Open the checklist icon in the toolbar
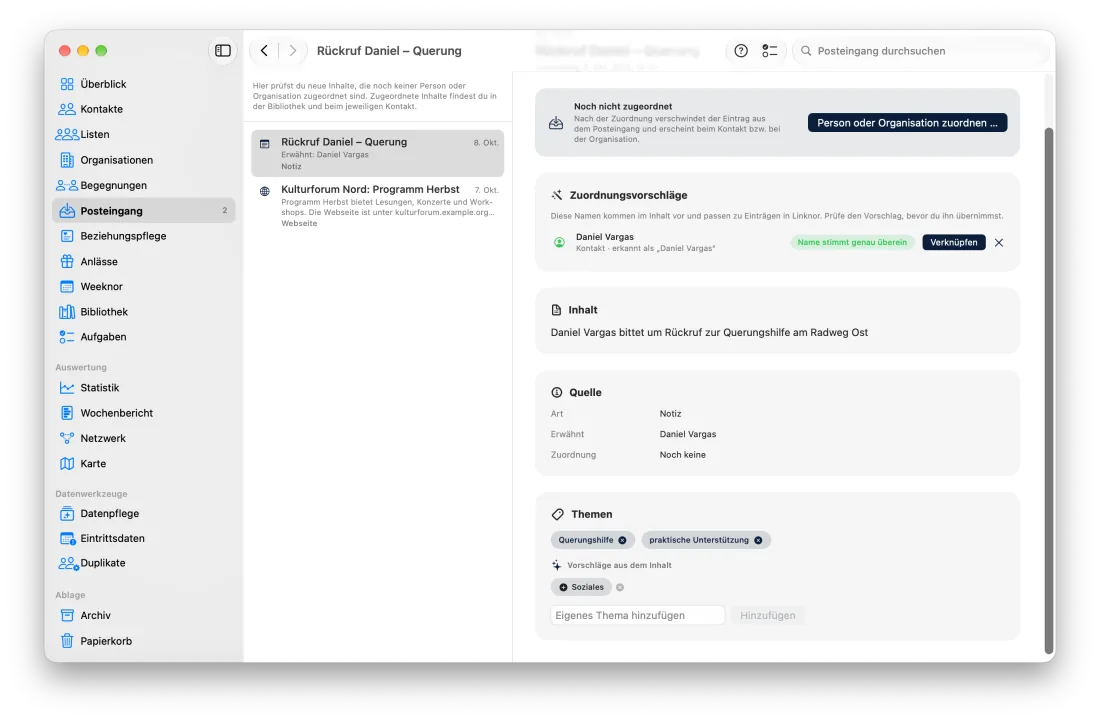This screenshot has height=721, width=1100. [770, 50]
